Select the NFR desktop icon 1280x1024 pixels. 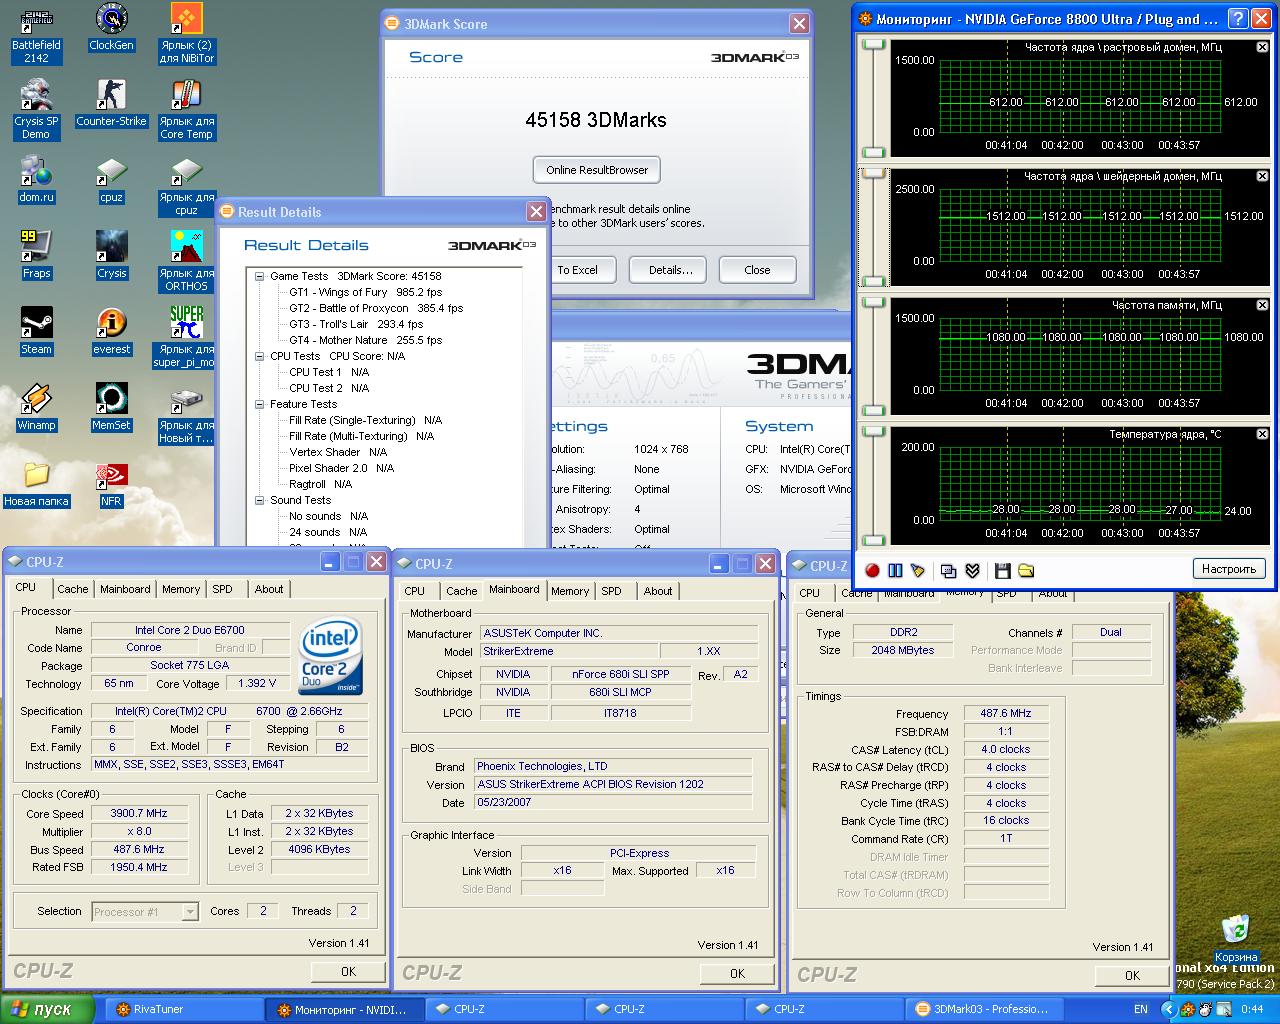click(x=111, y=484)
